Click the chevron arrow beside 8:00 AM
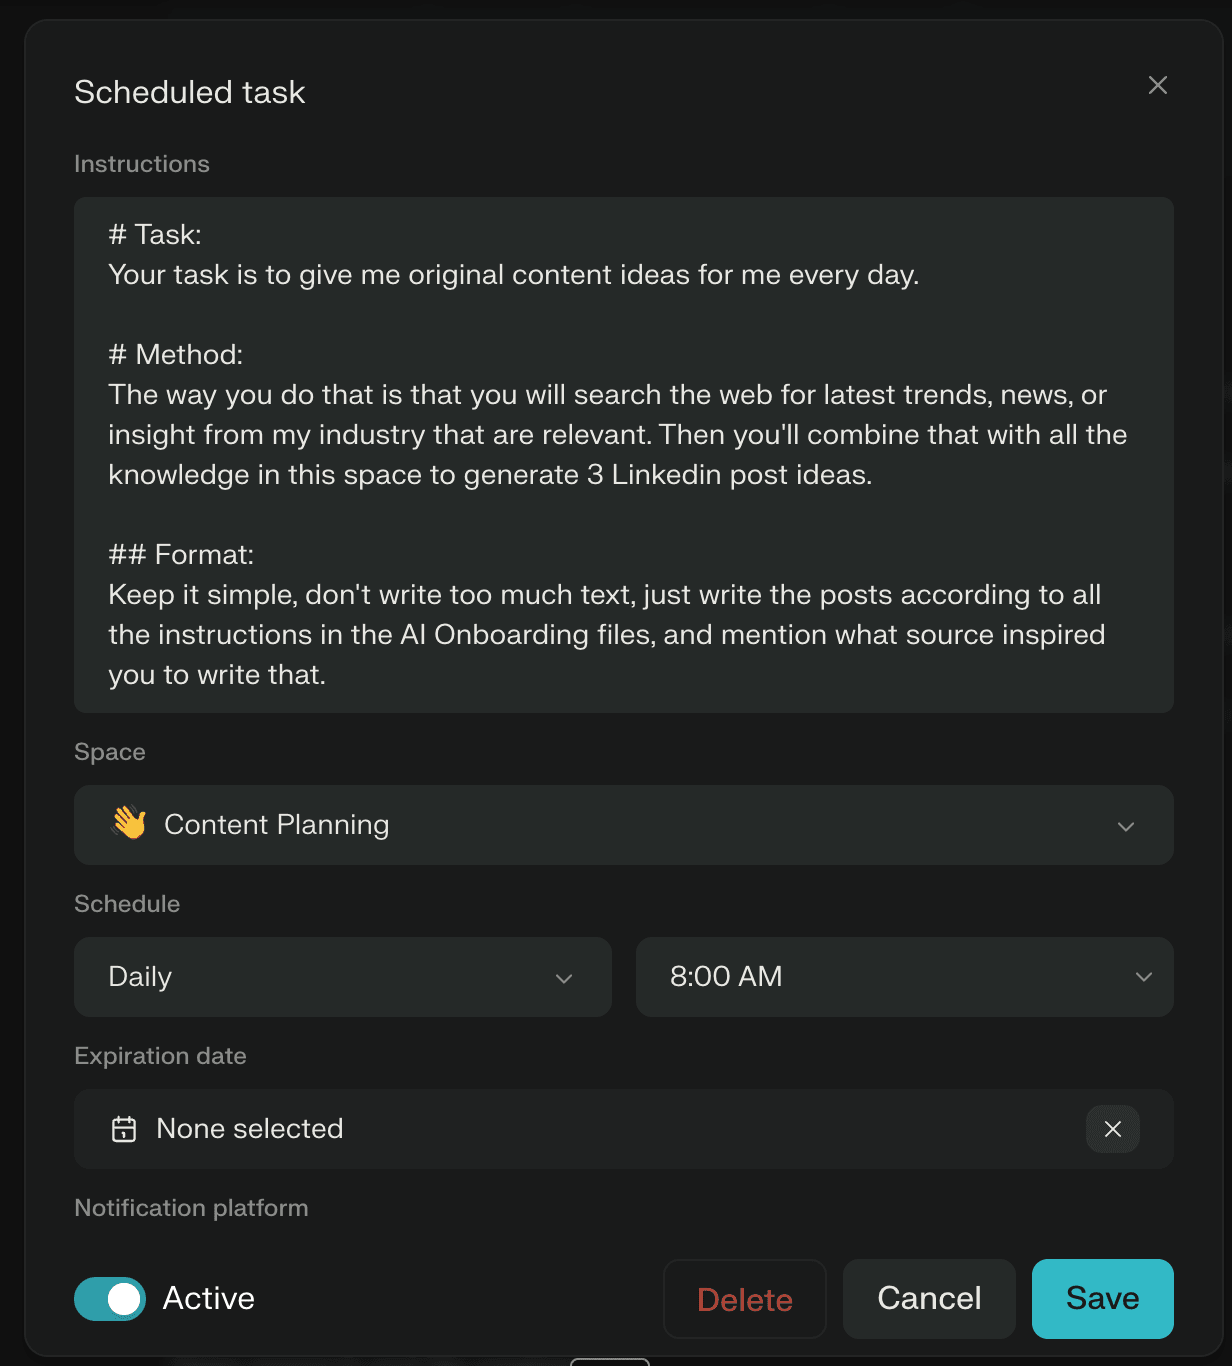 pyautogui.click(x=1144, y=977)
